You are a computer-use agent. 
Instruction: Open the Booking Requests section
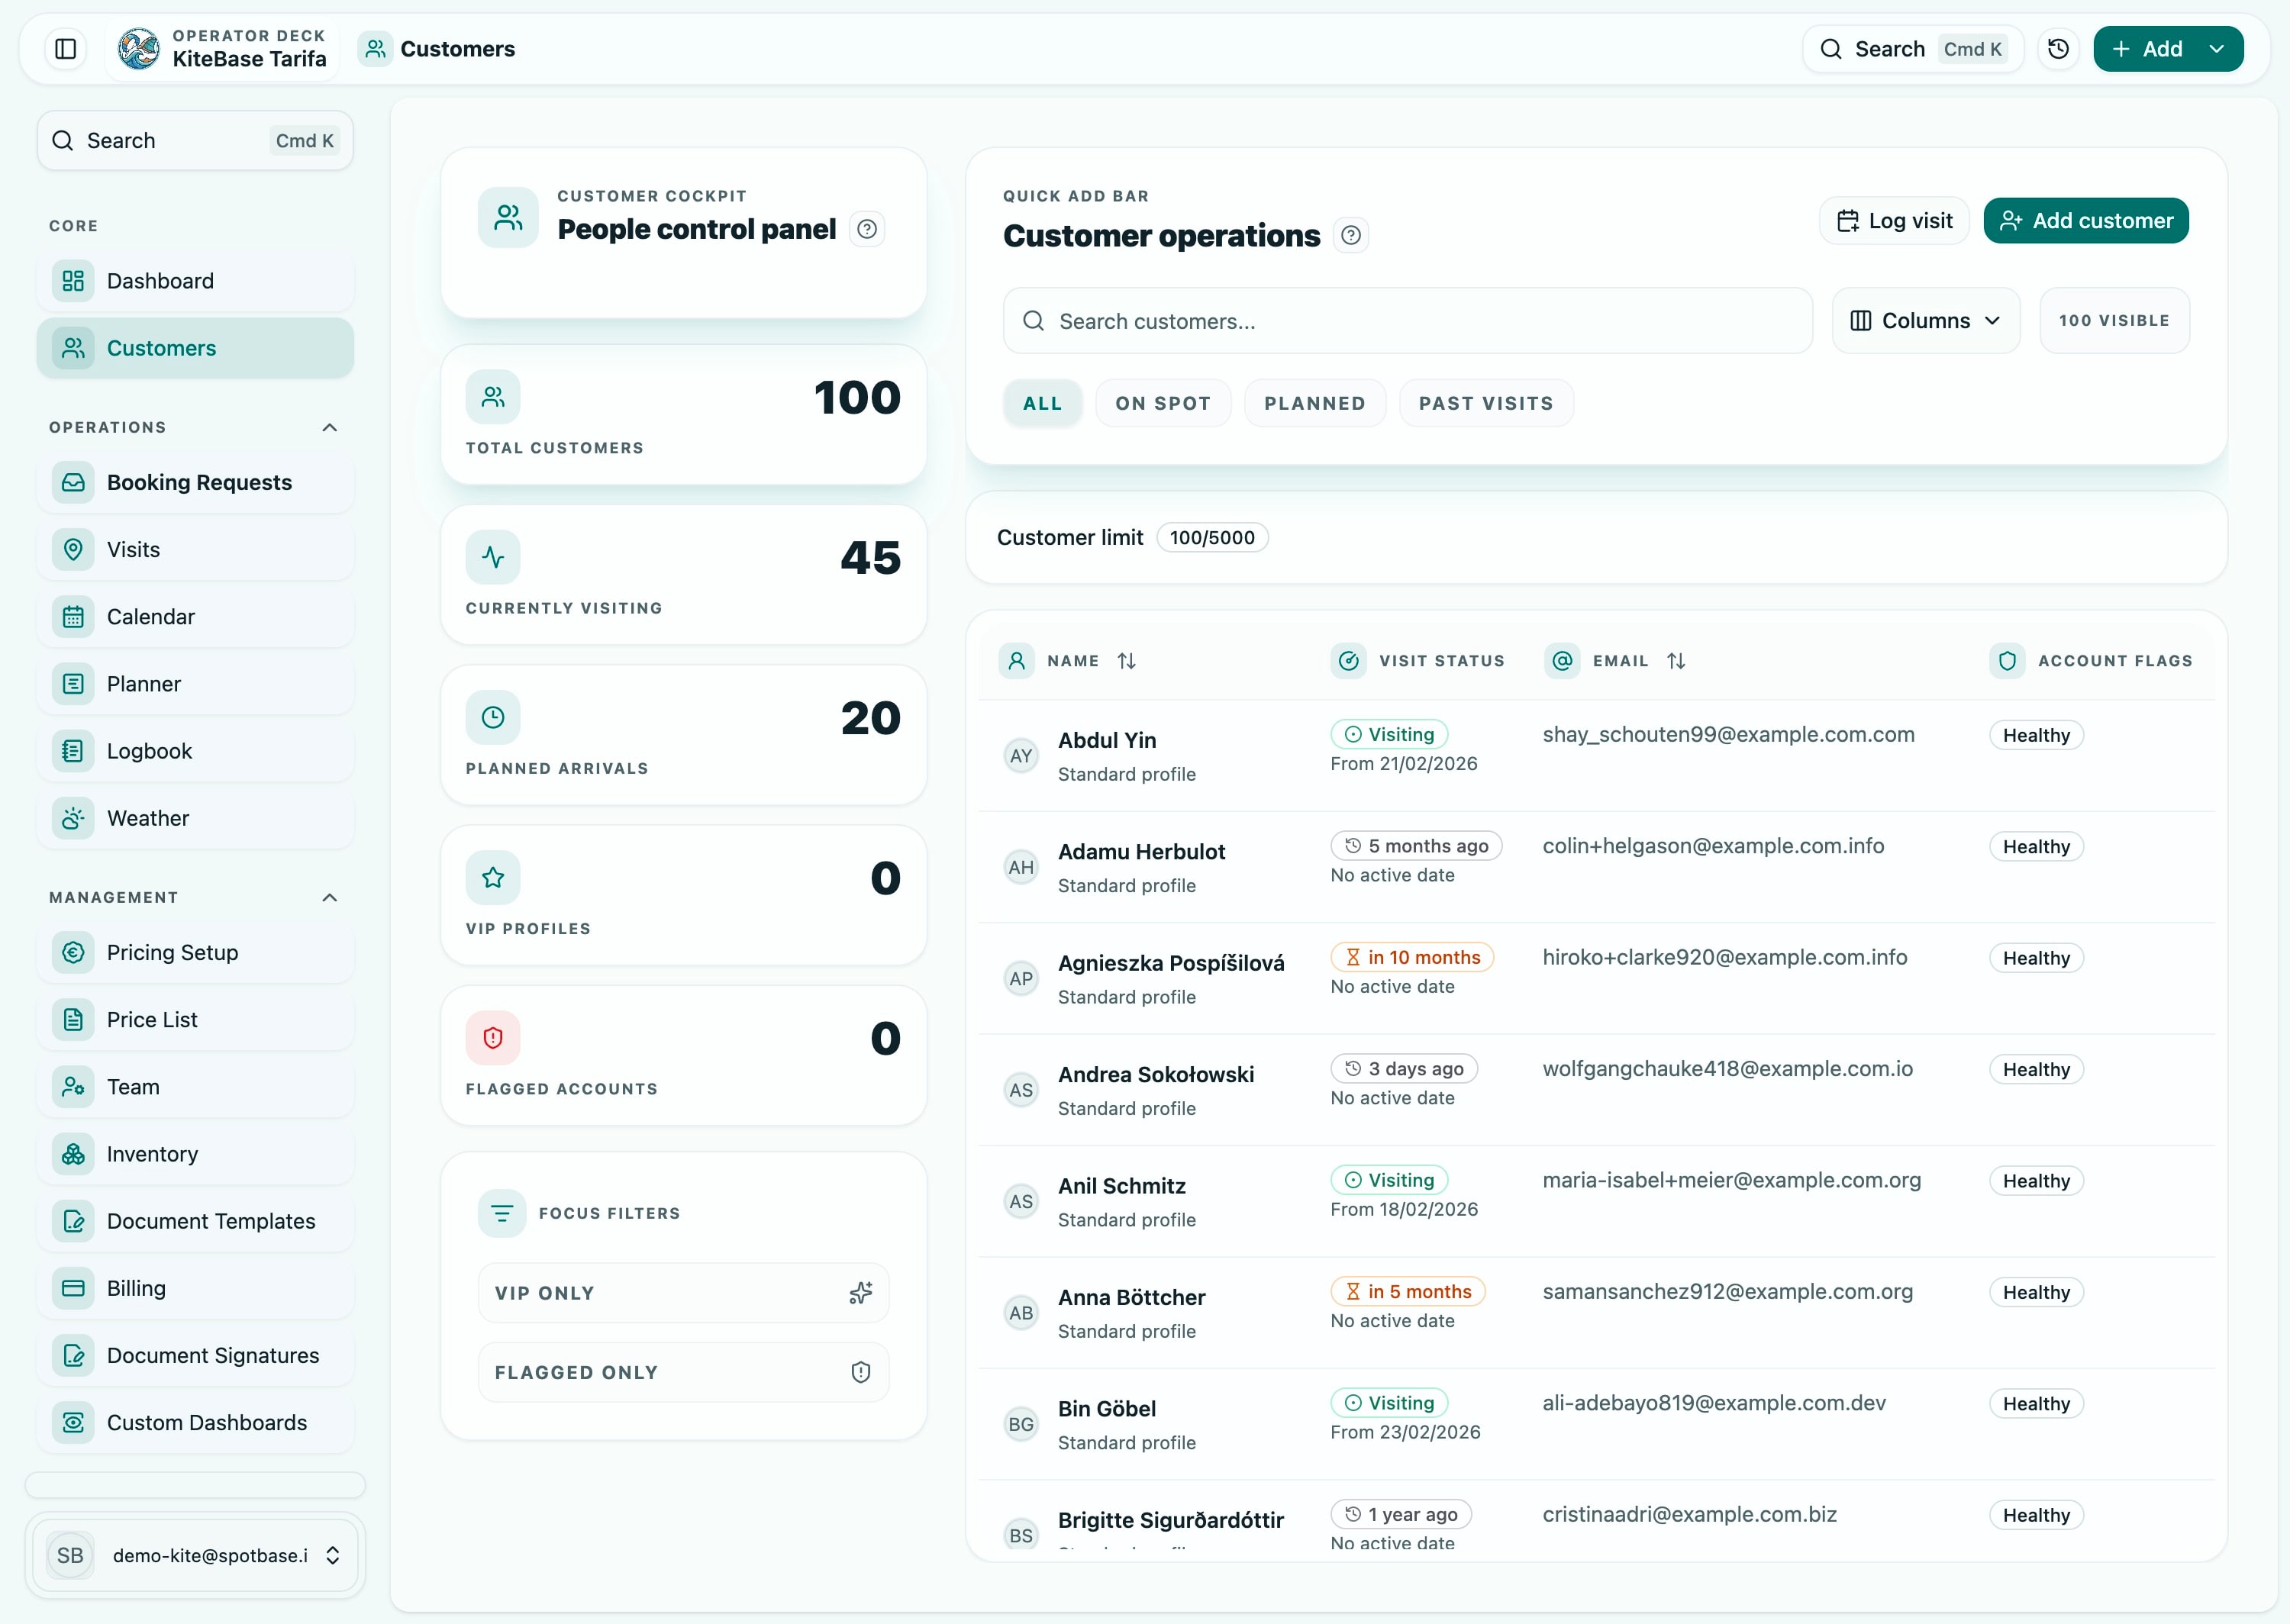(x=198, y=482)
